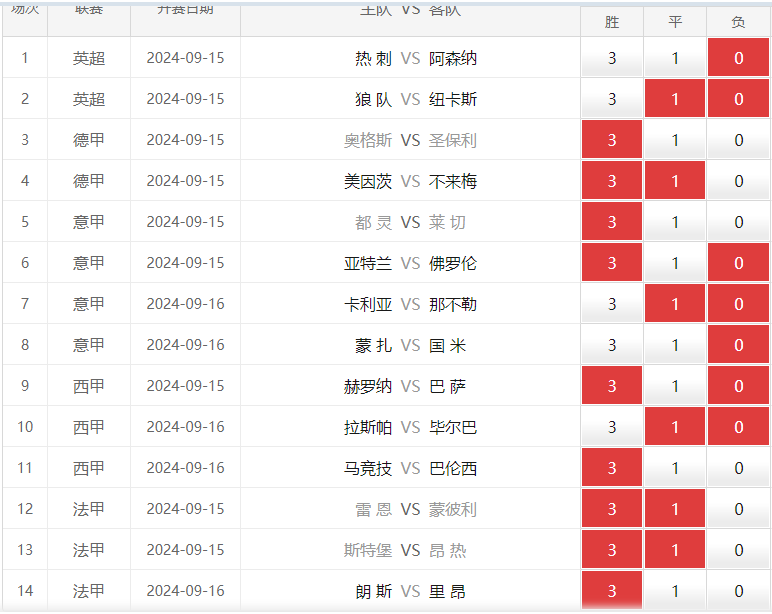The width and height of the screenshot is (772, 614).
Task: Select draw (1) for 马竞技 VS 巴伦西
Action: coord(675,468)
